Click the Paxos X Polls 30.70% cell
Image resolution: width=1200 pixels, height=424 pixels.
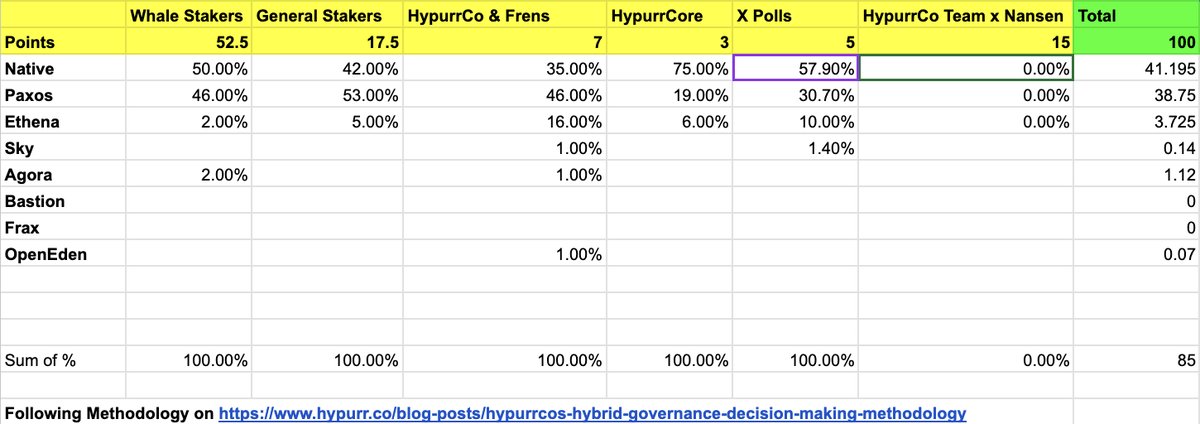(795, 95)
